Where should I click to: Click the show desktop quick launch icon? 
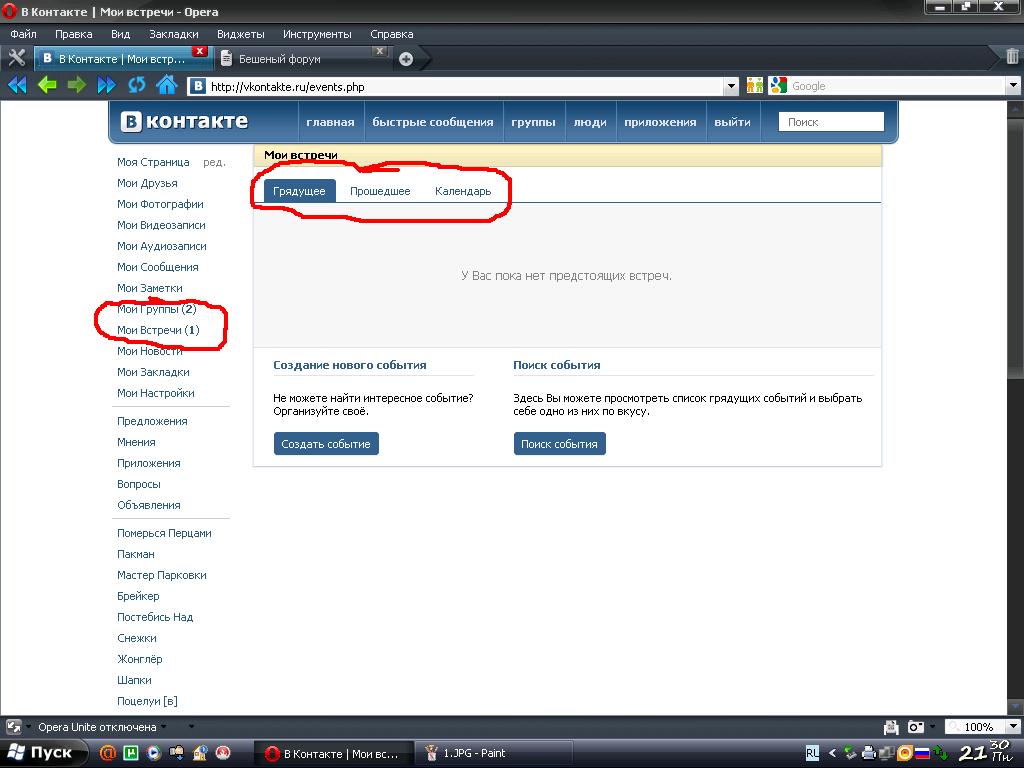[x=176, y=753]
